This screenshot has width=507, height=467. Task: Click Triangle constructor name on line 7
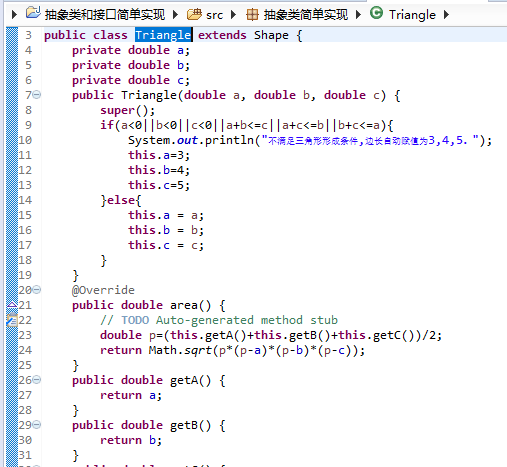[149, 95]
